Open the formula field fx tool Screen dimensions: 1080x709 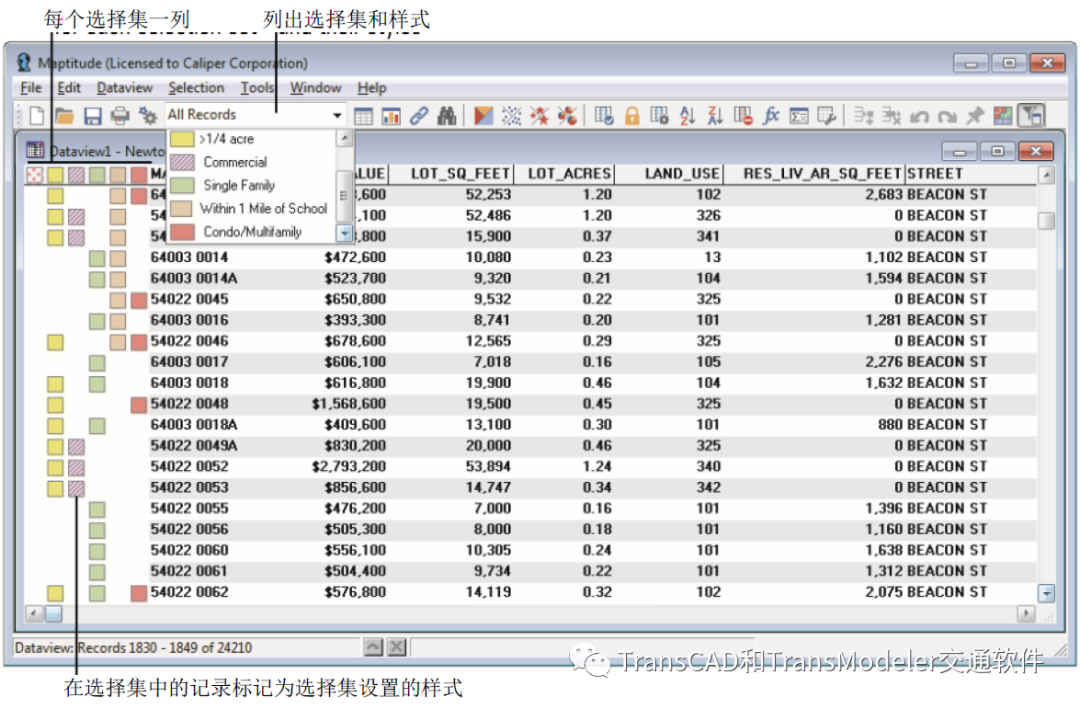771,114
